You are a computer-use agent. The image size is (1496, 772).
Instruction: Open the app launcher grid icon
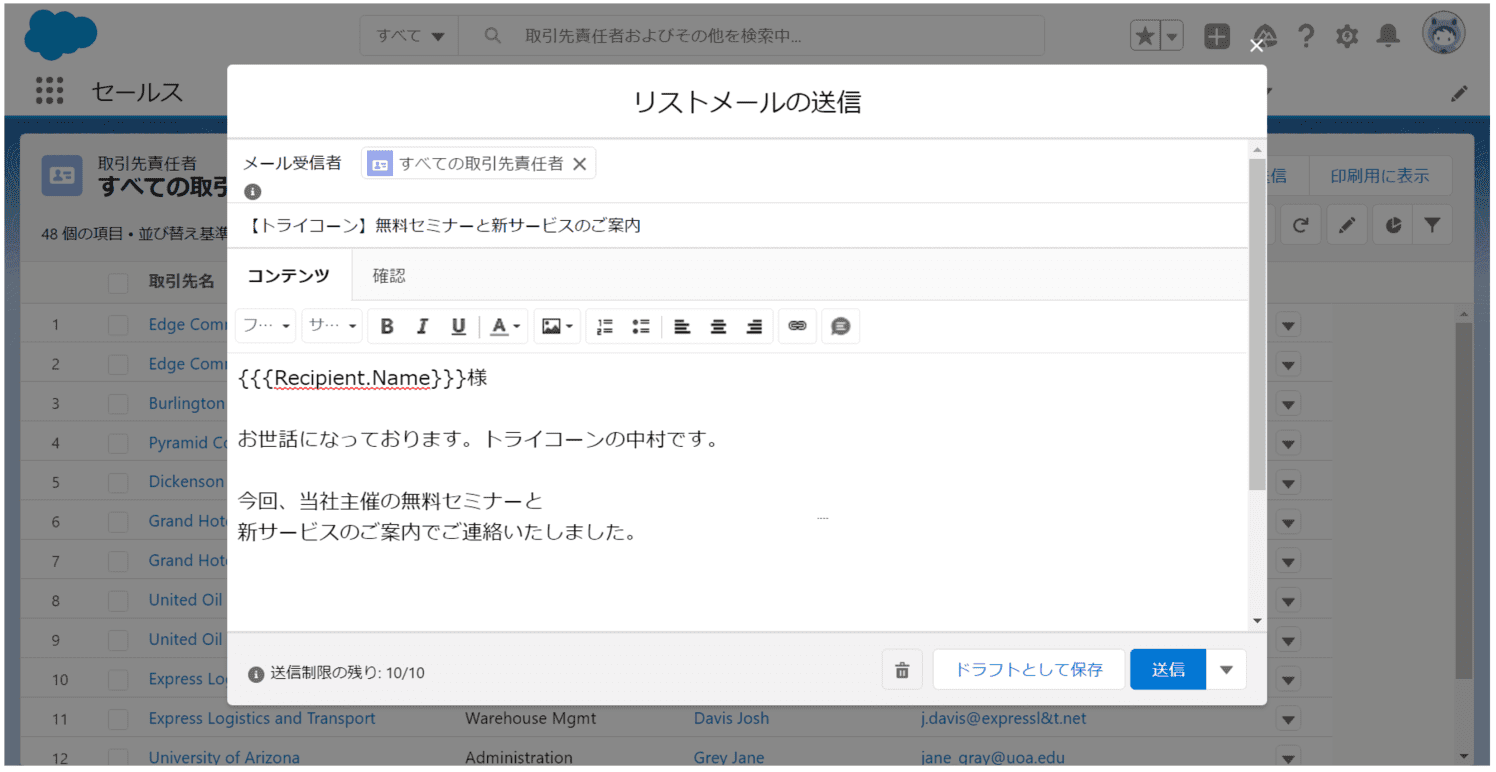coord(50,91)
